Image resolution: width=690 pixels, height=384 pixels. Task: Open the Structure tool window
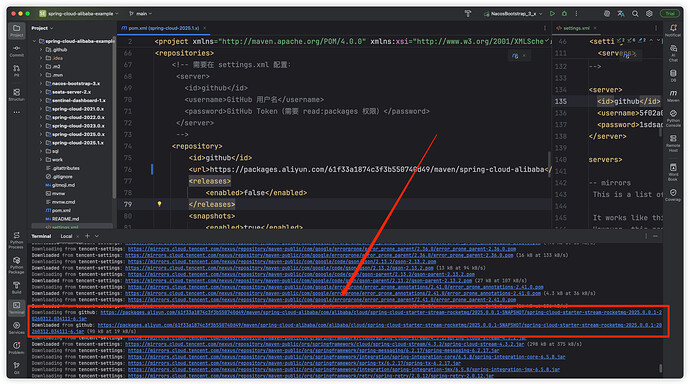pos(16,94)
